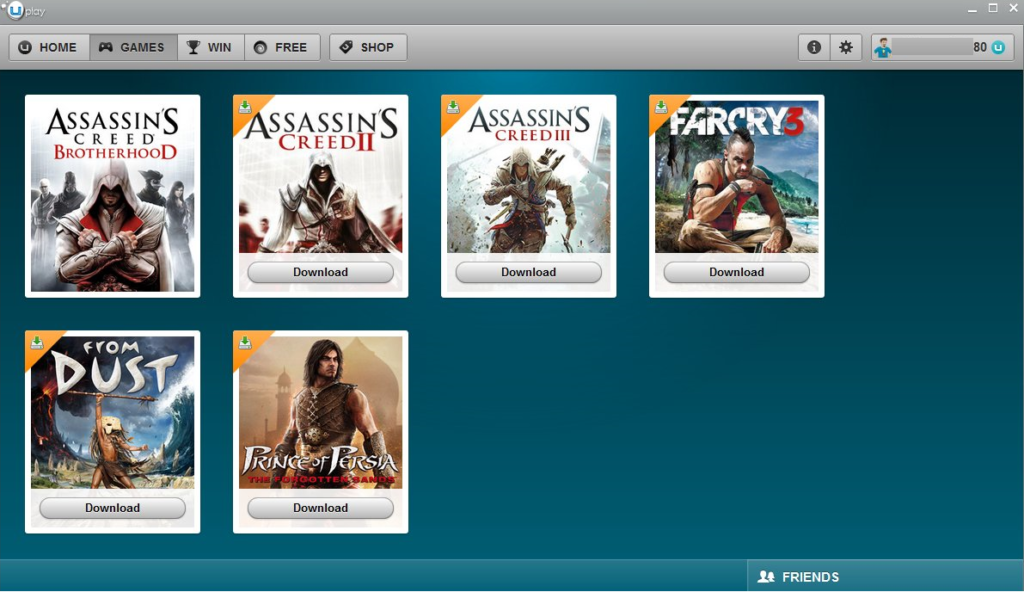Minimize the Uplay window
1024x592 pixels.
click(x=972, y=9)
